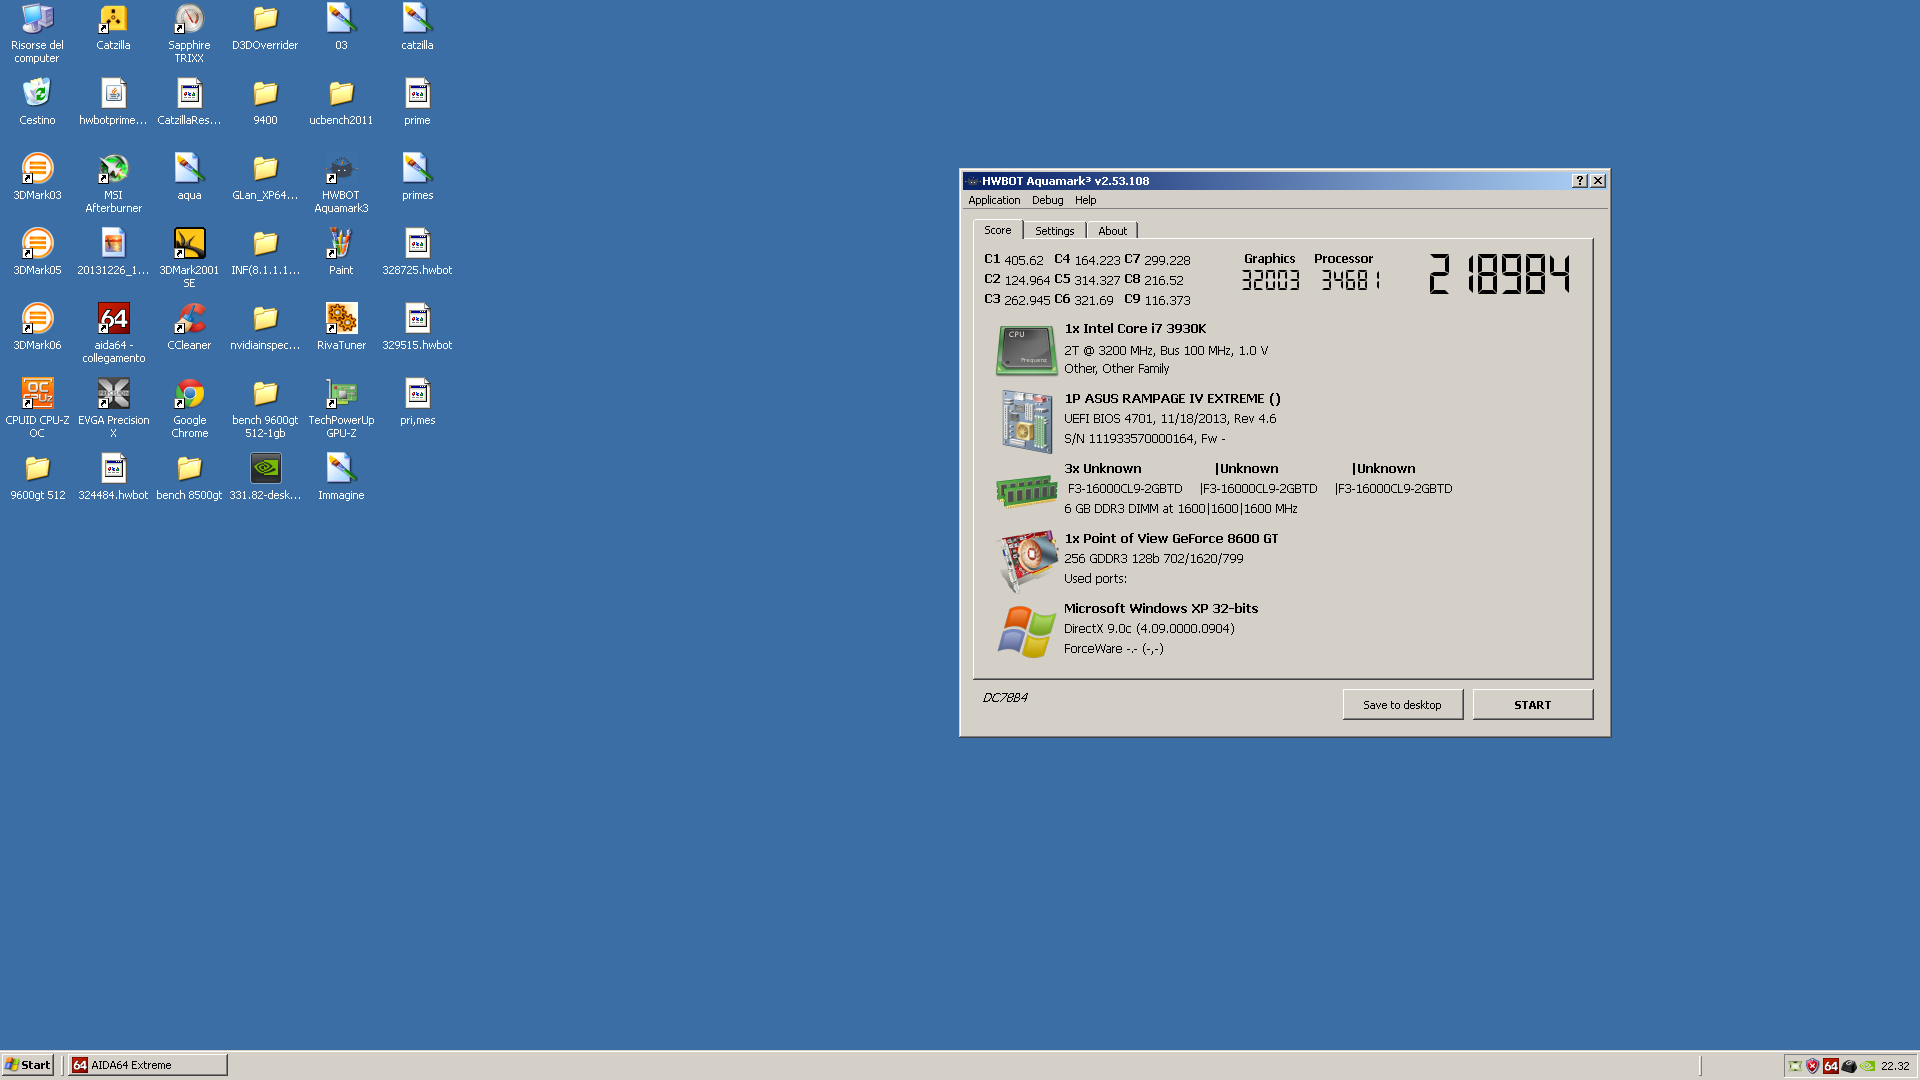Click the RAM stick icon beside 3x Unknown

pos(1026,491)
